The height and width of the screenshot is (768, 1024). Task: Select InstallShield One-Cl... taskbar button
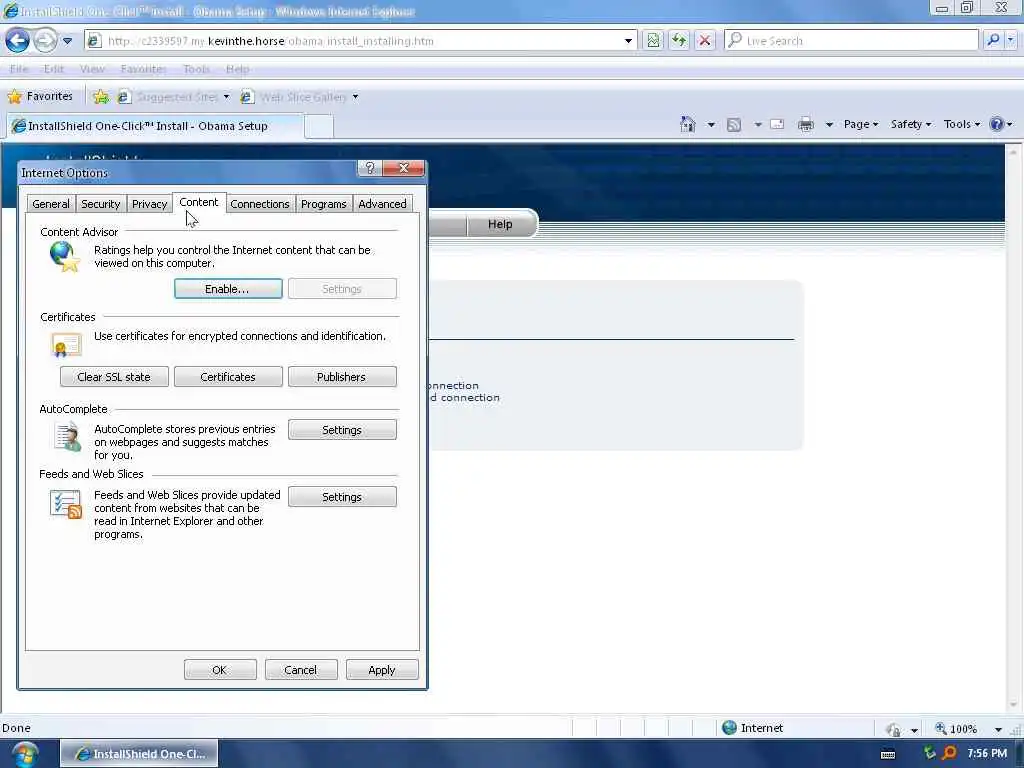[x=140, y=754]
